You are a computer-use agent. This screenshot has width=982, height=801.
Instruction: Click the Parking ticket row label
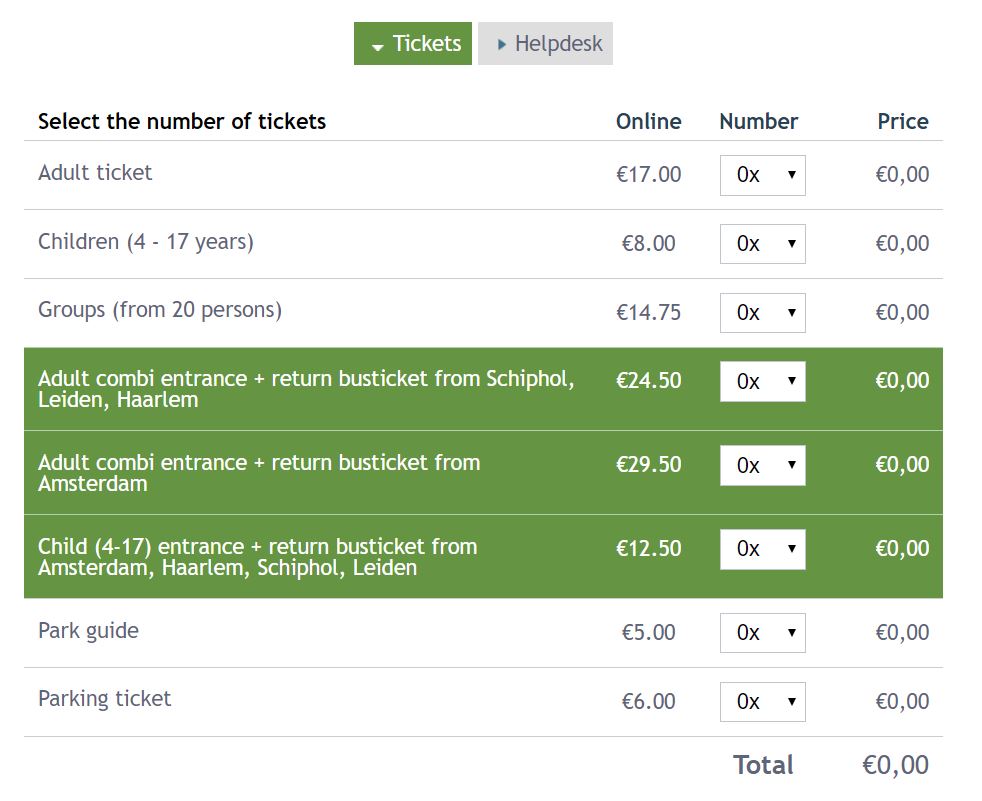[x=104, y=699]
